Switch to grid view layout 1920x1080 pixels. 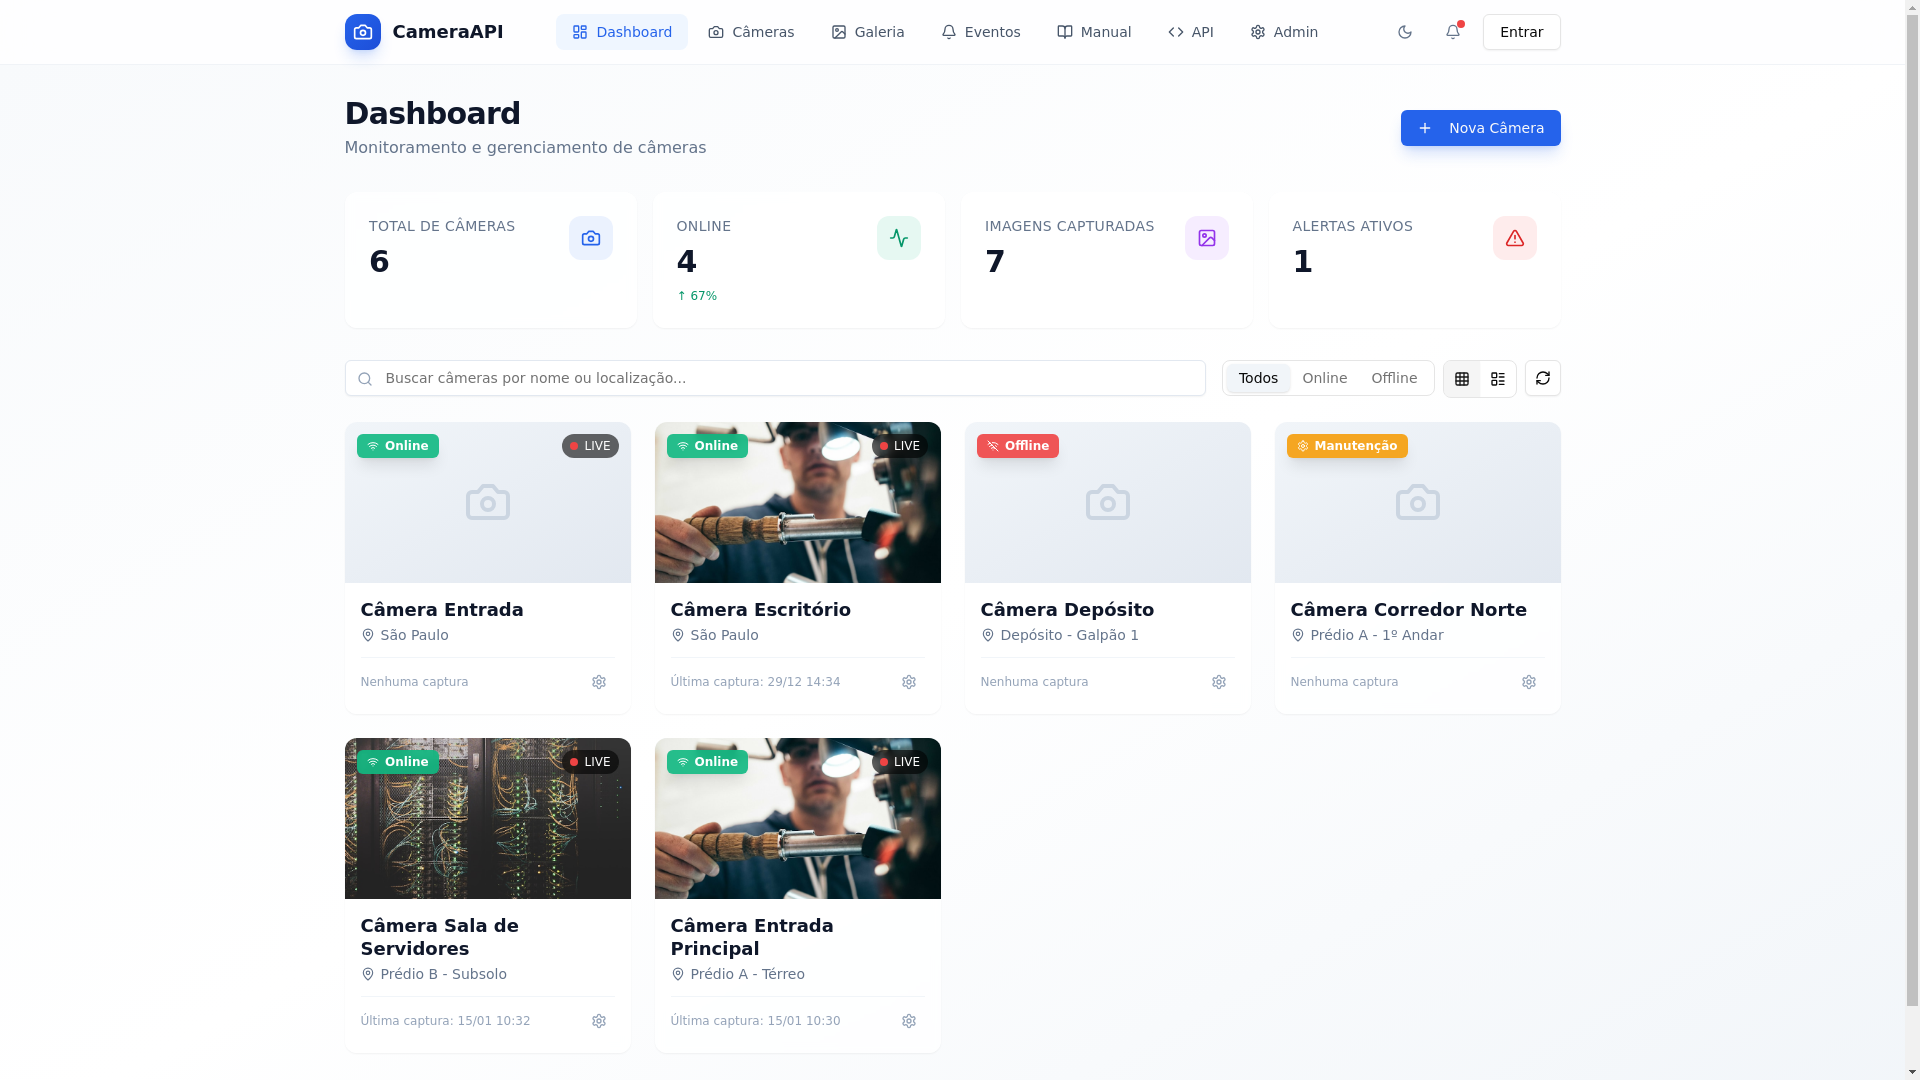click(x=1461, y=379)
